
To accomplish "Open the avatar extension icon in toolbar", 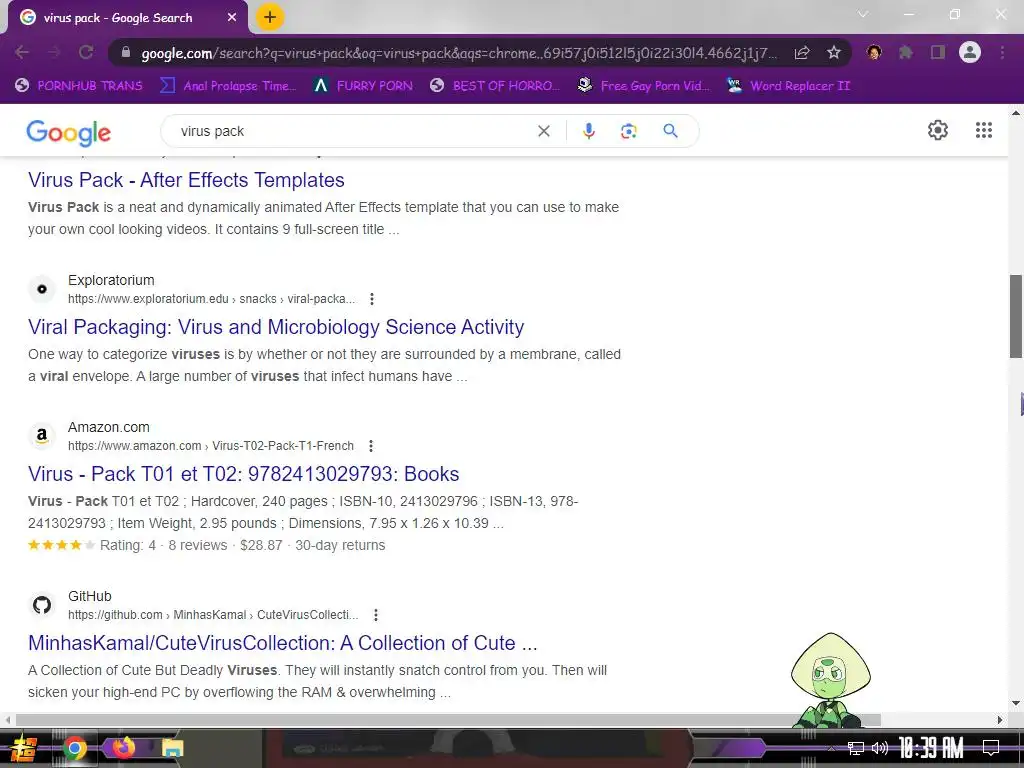I will (x=874, y=52).
